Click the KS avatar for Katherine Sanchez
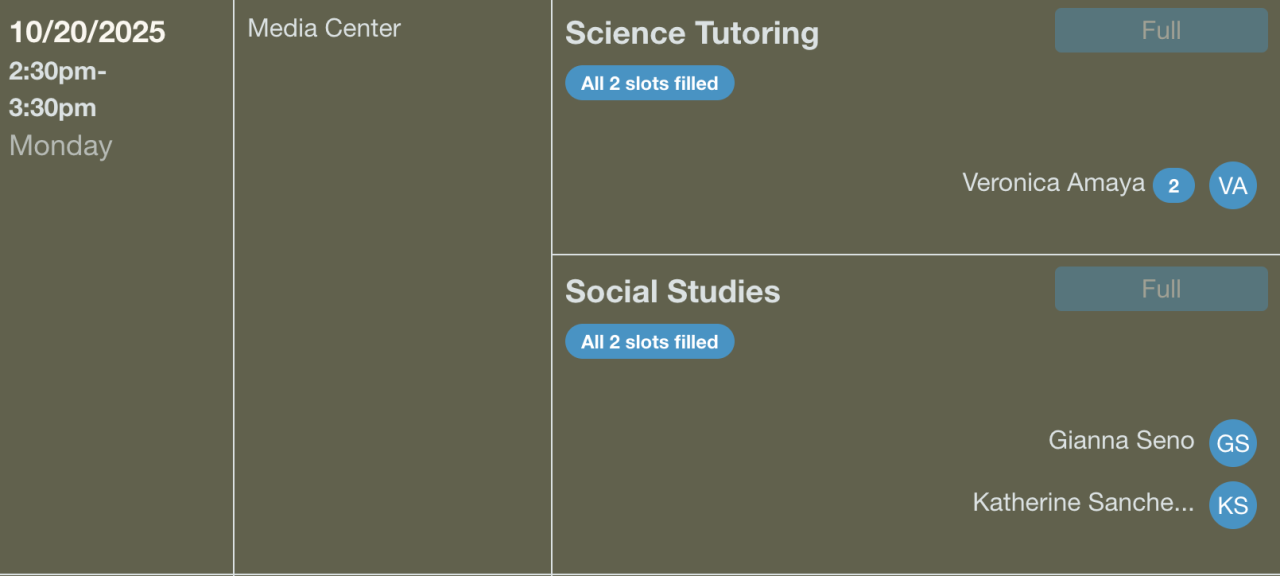This screenshot has width=1280, height=576. coord(1232,505)
